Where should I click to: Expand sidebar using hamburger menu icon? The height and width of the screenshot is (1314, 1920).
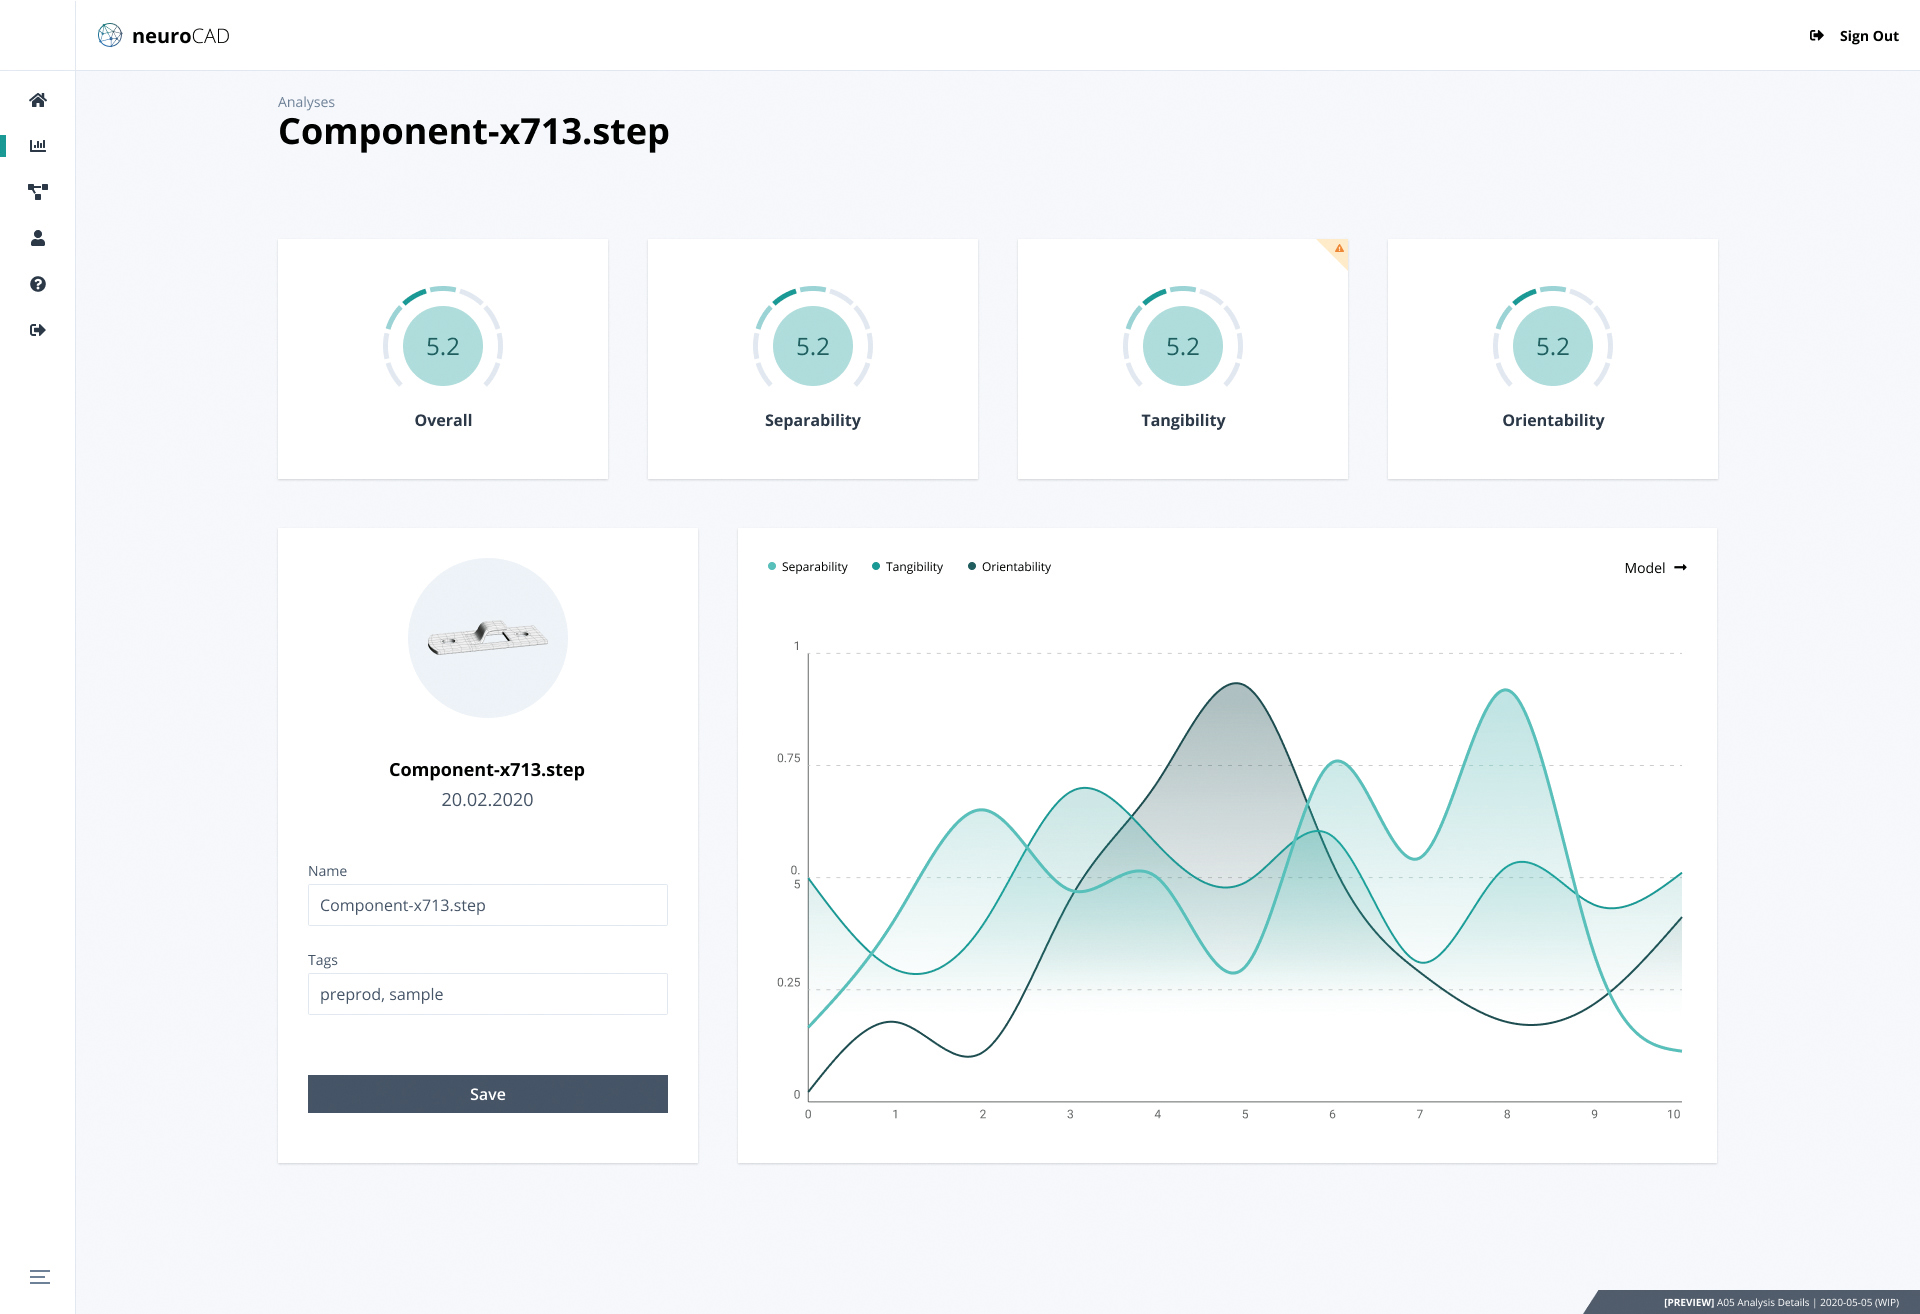pos(40,1277)
